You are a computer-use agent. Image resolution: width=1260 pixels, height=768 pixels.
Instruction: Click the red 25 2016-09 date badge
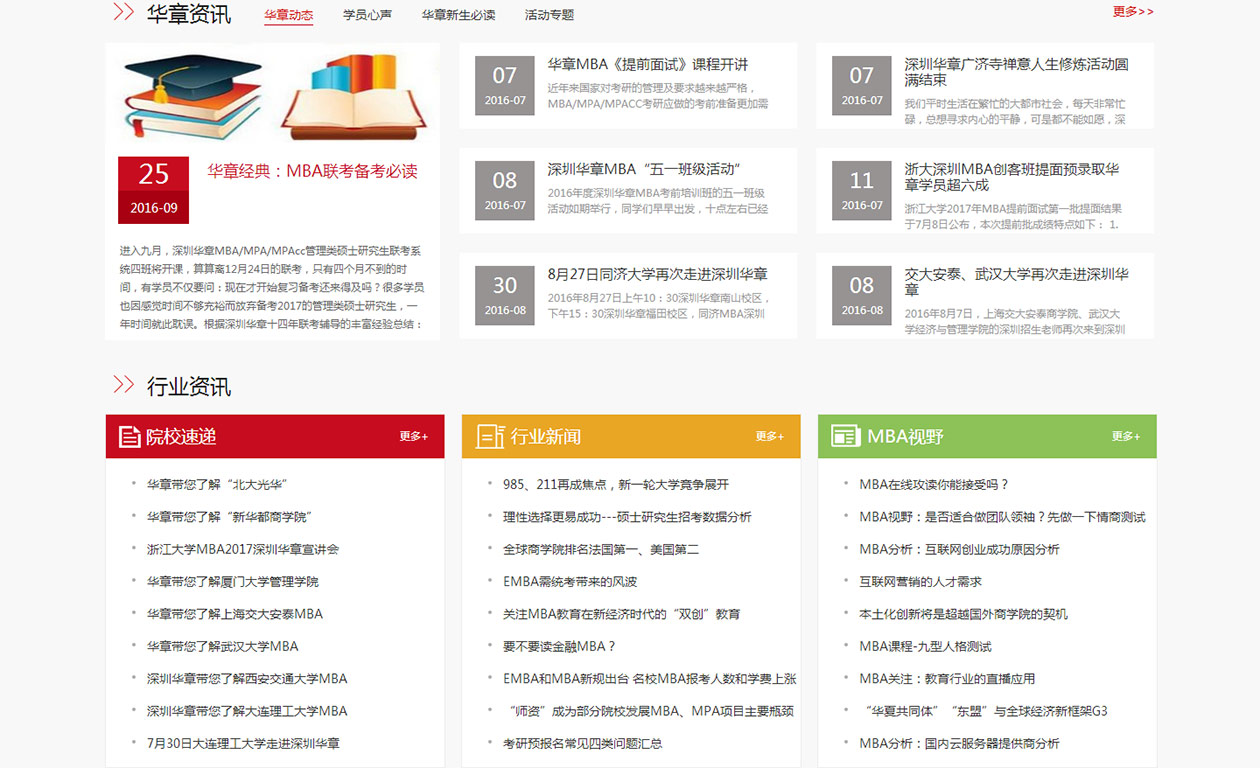(153, 190)
